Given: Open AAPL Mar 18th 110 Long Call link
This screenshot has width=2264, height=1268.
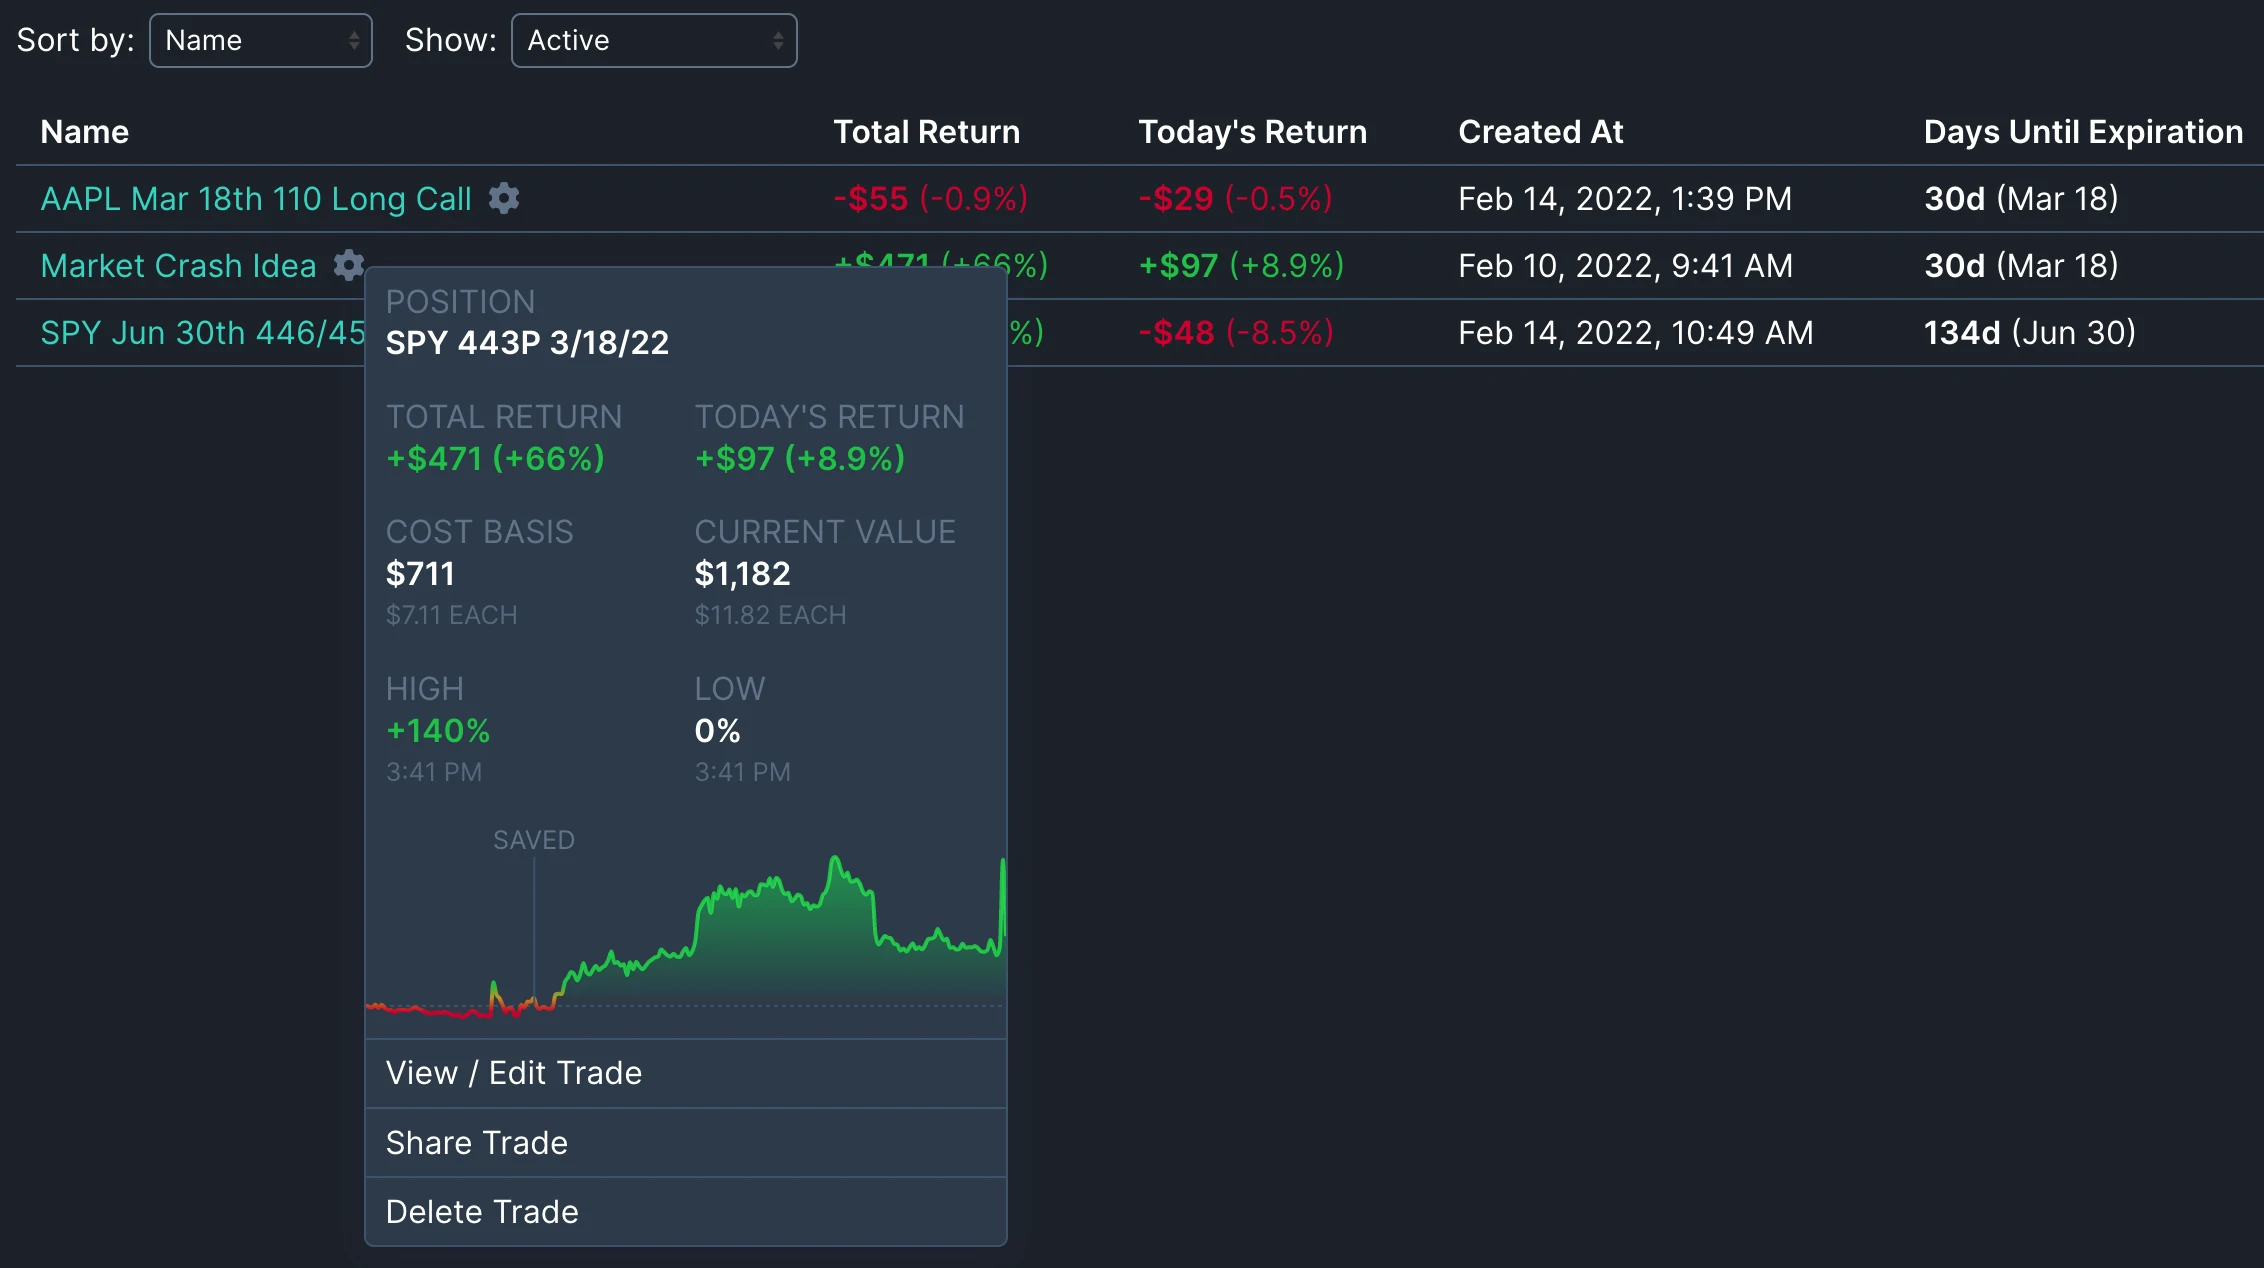Looking at the screenshot, I should tap(256, 199).
